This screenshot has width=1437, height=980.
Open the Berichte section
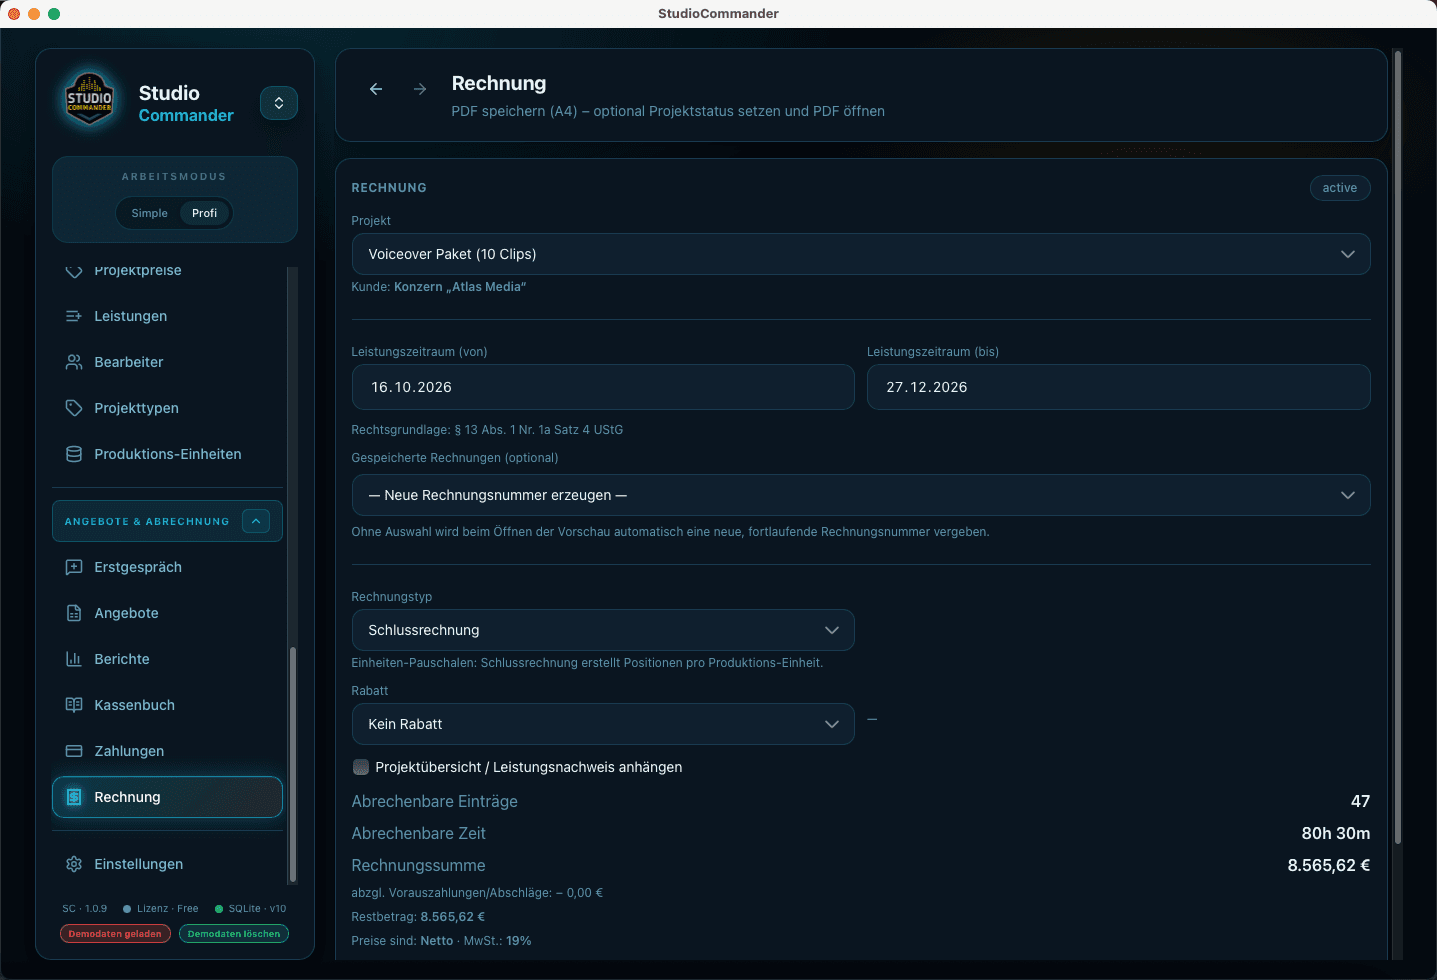pos(123,659)
